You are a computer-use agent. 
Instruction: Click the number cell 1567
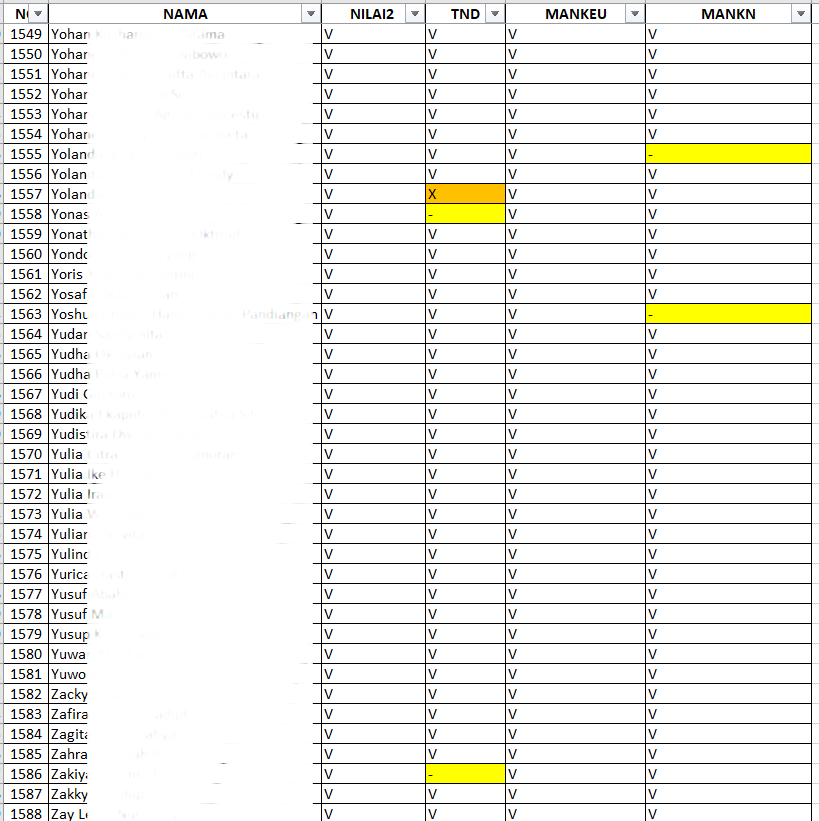[x=26, y=394]
